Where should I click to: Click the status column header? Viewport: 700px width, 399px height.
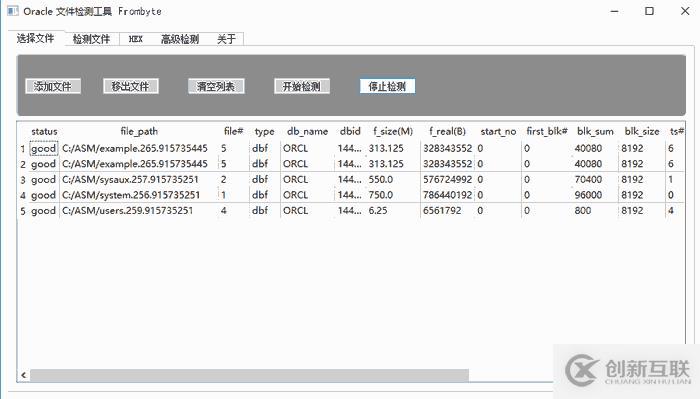pyautogui.click(x=44, y=131)
